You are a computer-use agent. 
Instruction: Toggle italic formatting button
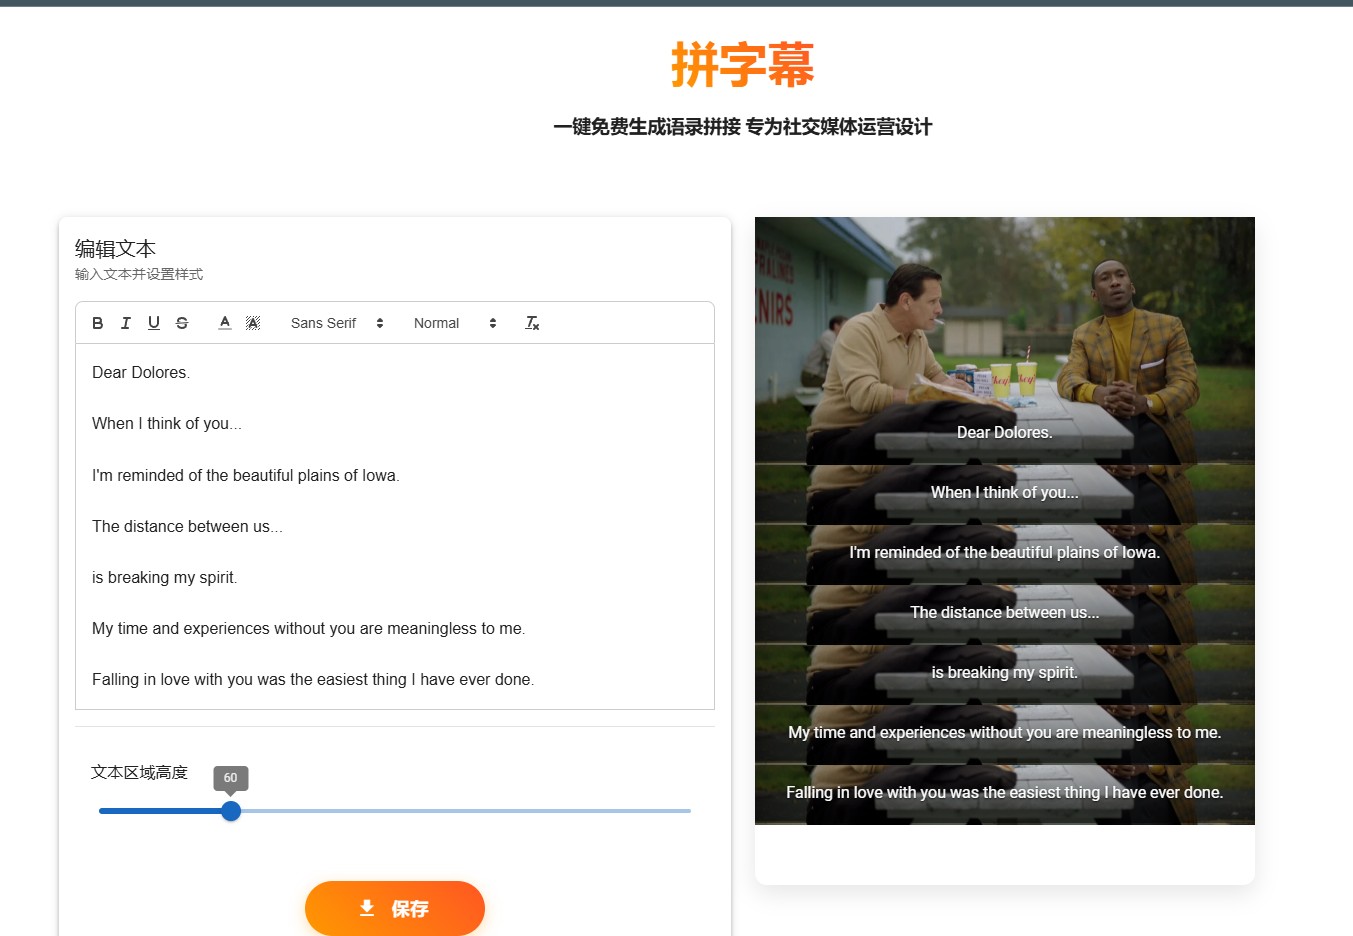pos(125,323)
